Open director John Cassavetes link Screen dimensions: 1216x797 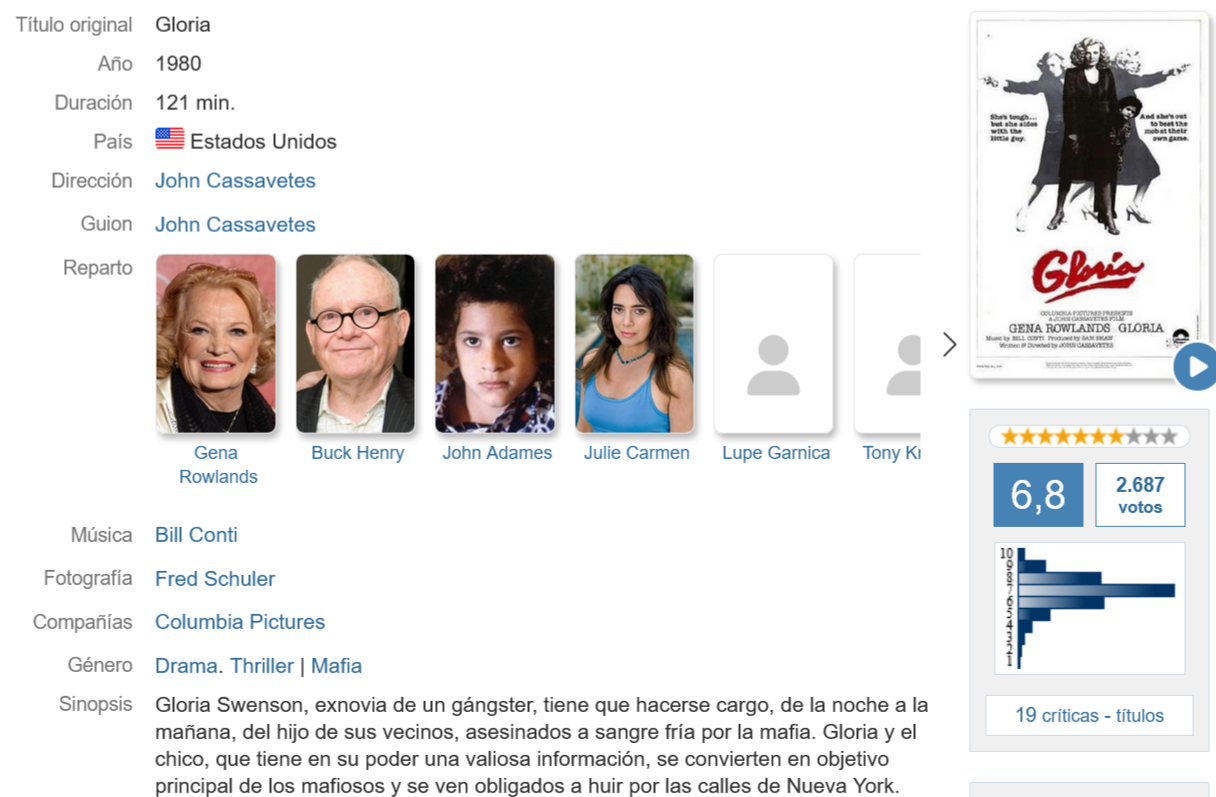pyautogui.click(x=235, y=181)
